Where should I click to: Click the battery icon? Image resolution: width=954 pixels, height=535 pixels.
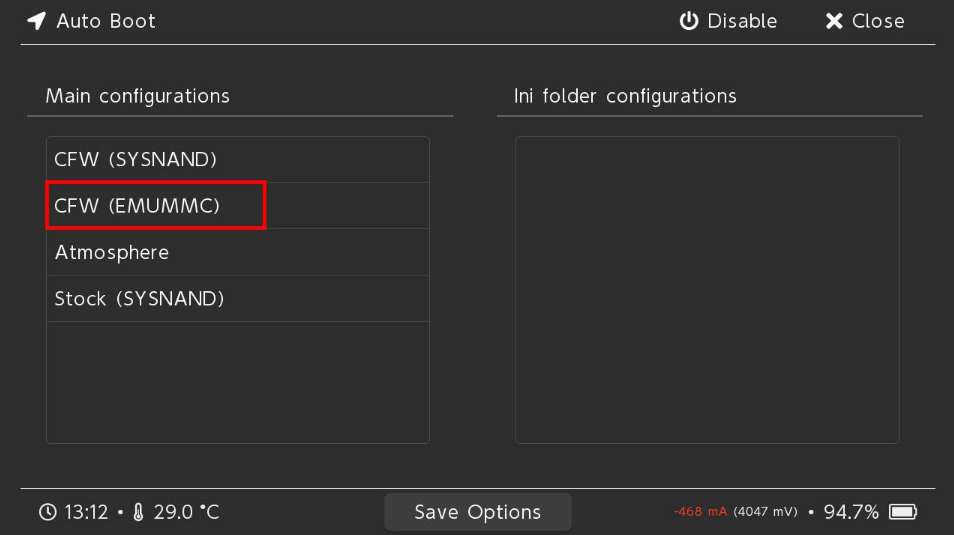click(902, 512)
